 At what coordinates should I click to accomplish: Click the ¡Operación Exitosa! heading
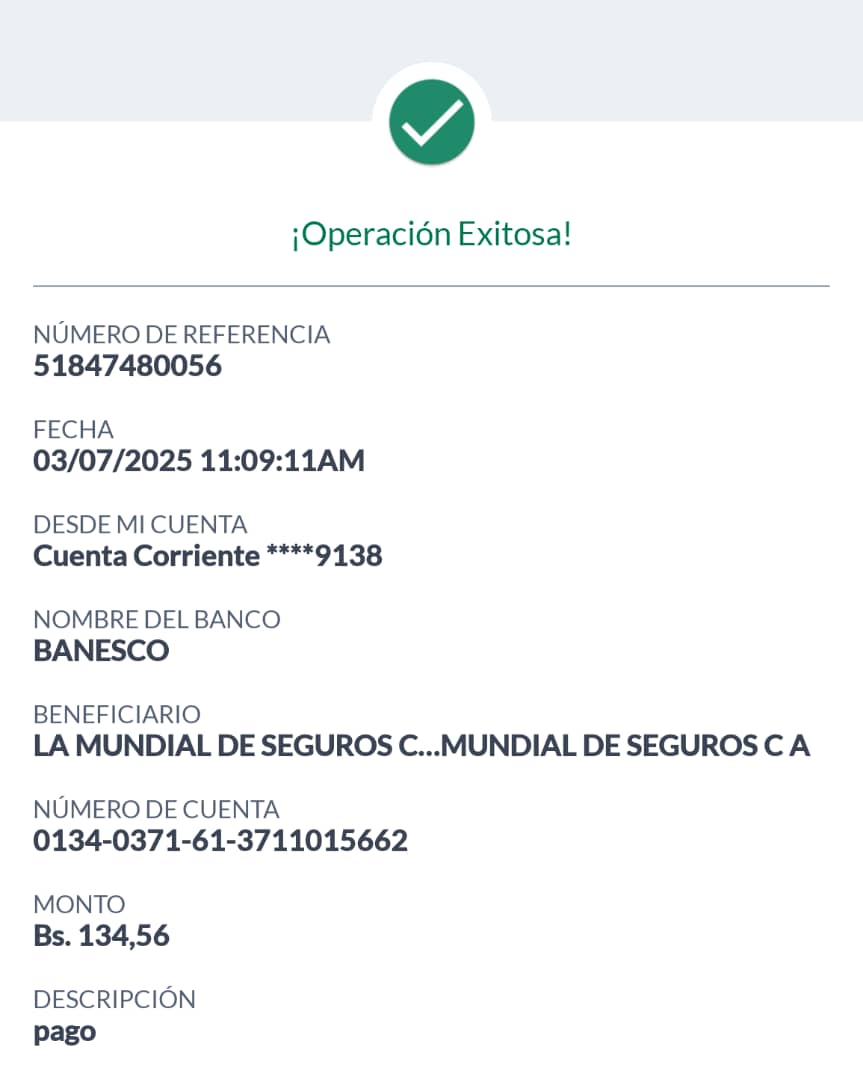click(x=431, y=235)
